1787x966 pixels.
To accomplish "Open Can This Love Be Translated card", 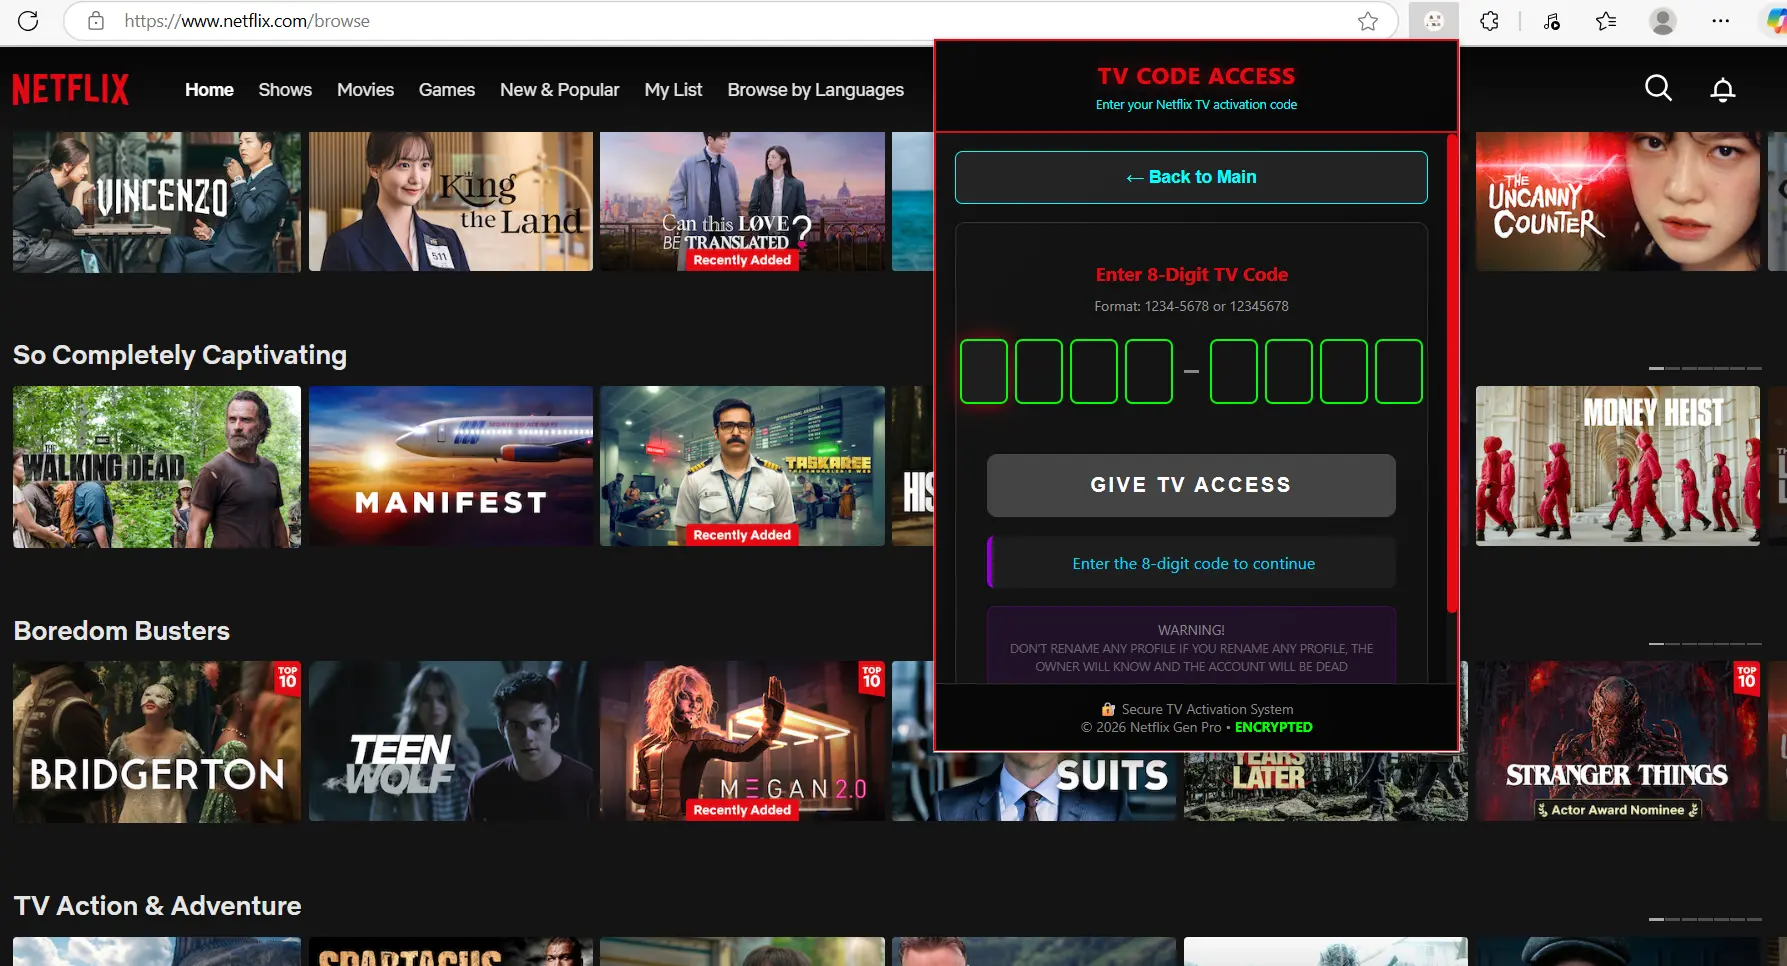I will (x=742, y=201).
